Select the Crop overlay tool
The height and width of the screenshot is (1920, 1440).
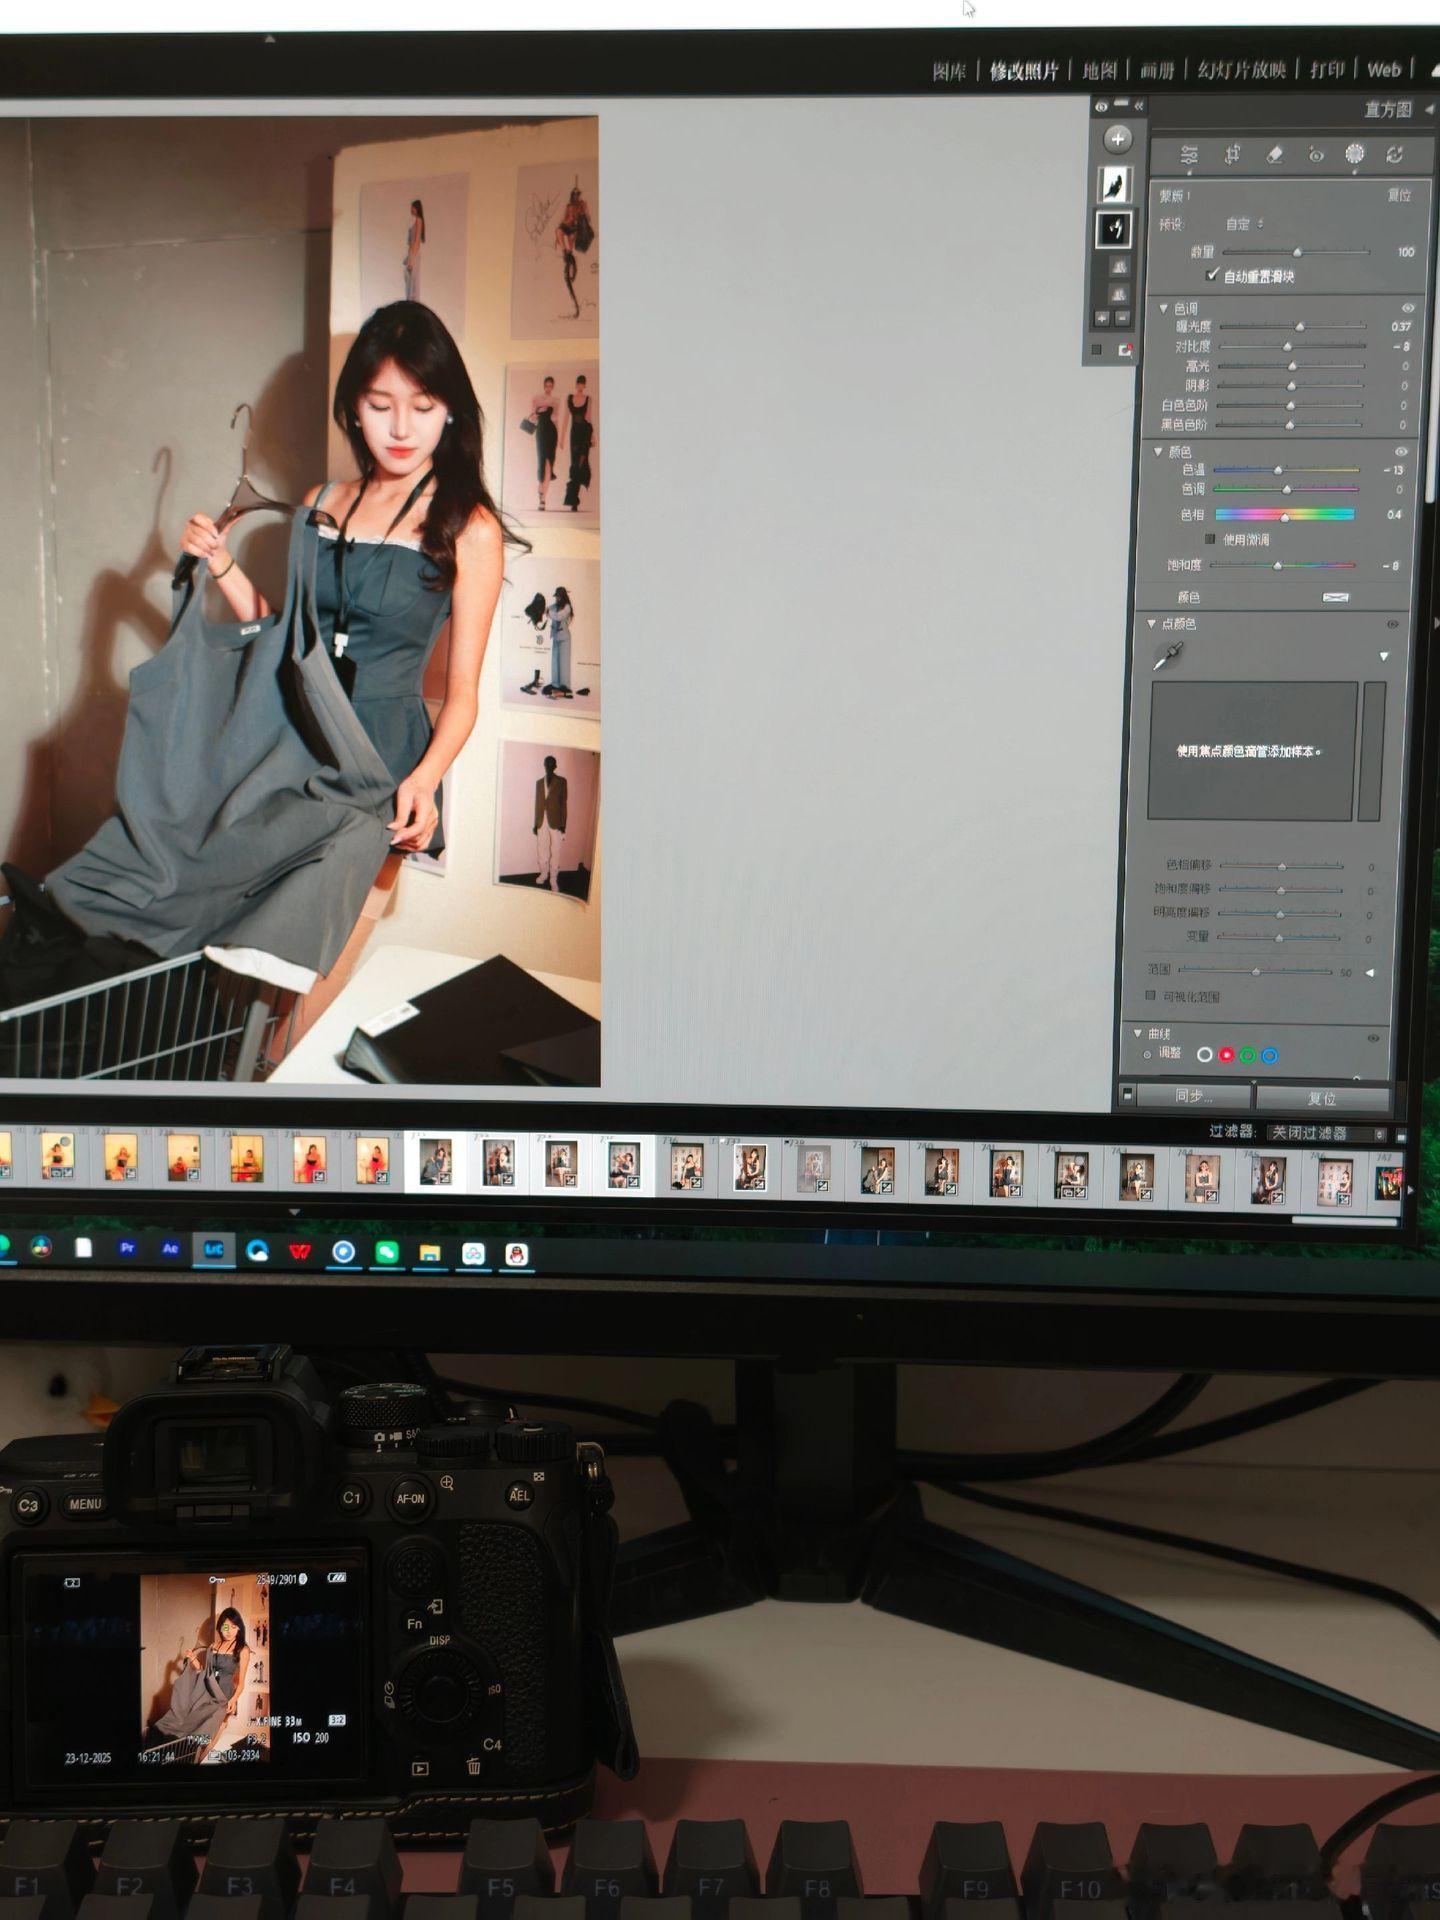coord(1232,154)
